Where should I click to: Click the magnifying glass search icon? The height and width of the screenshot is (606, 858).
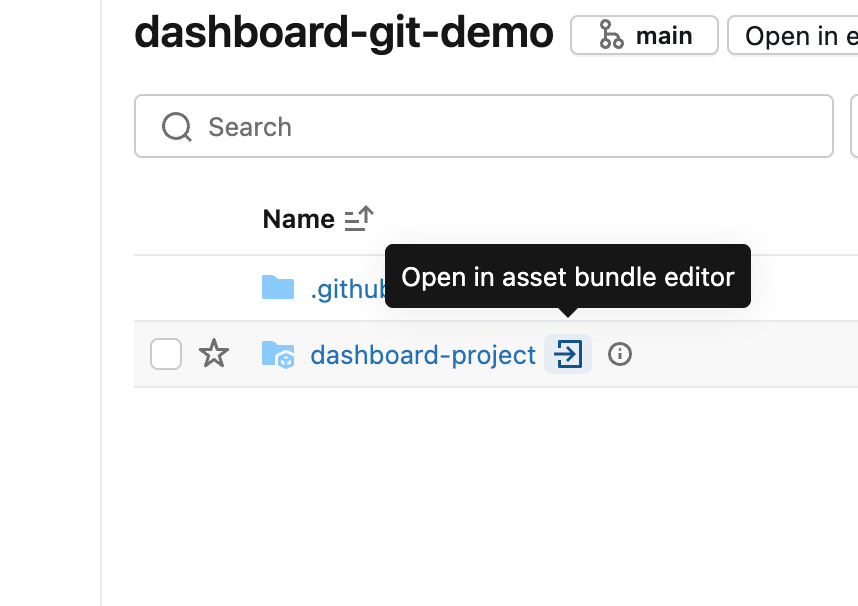[176, 126]
